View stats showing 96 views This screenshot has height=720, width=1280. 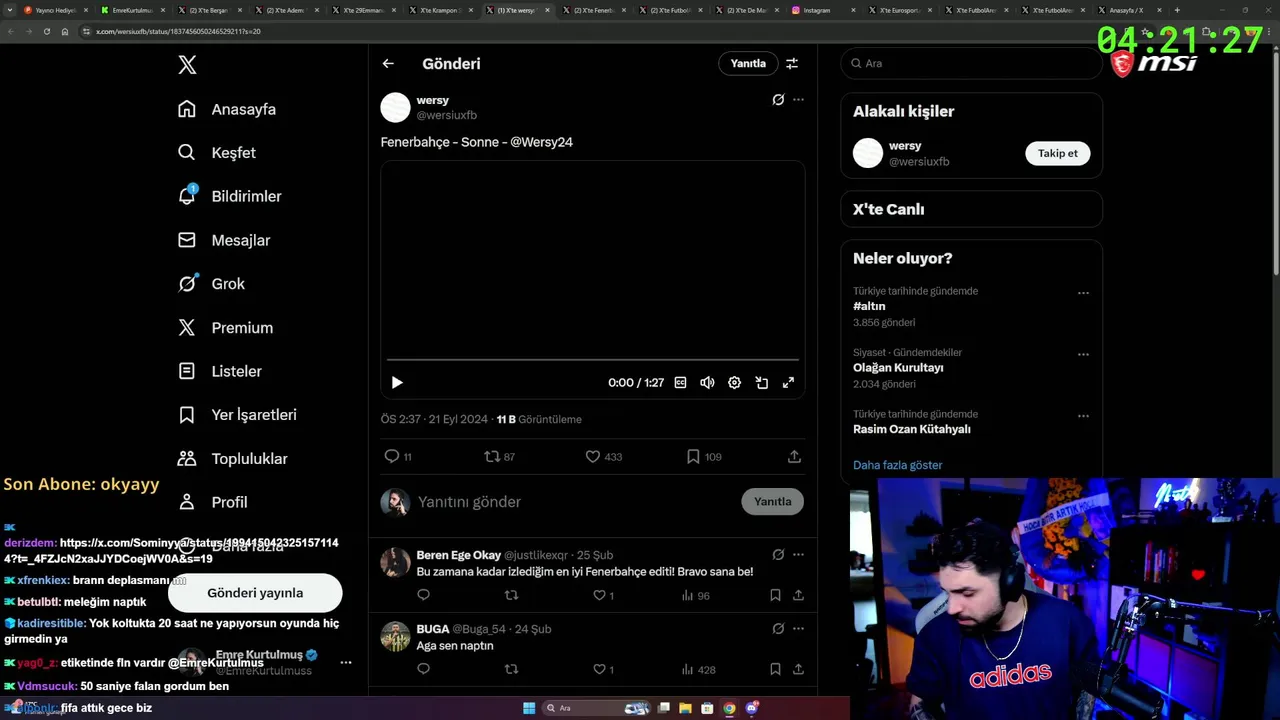click(695, 595)
